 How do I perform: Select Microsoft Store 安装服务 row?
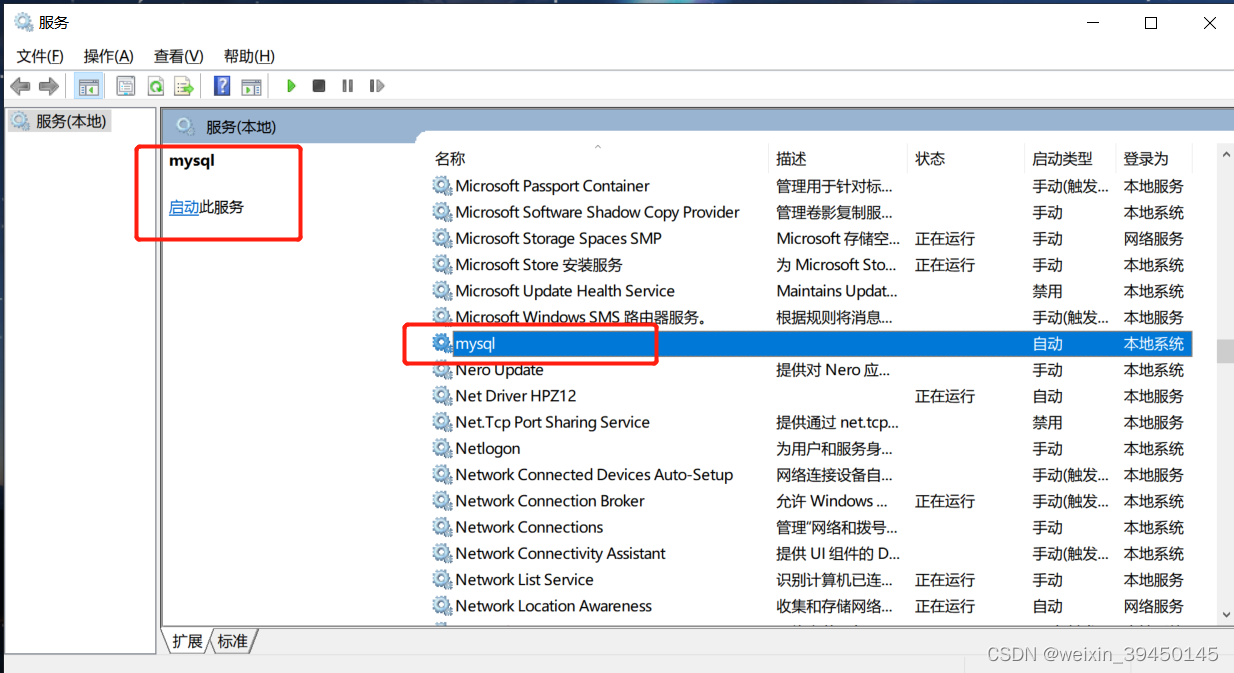click(x=539, y=265)
